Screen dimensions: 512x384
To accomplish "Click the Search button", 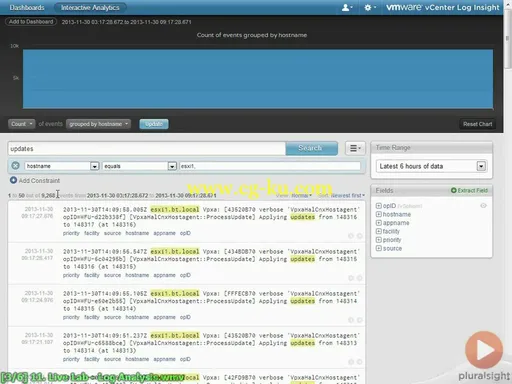I will (311, 148).
